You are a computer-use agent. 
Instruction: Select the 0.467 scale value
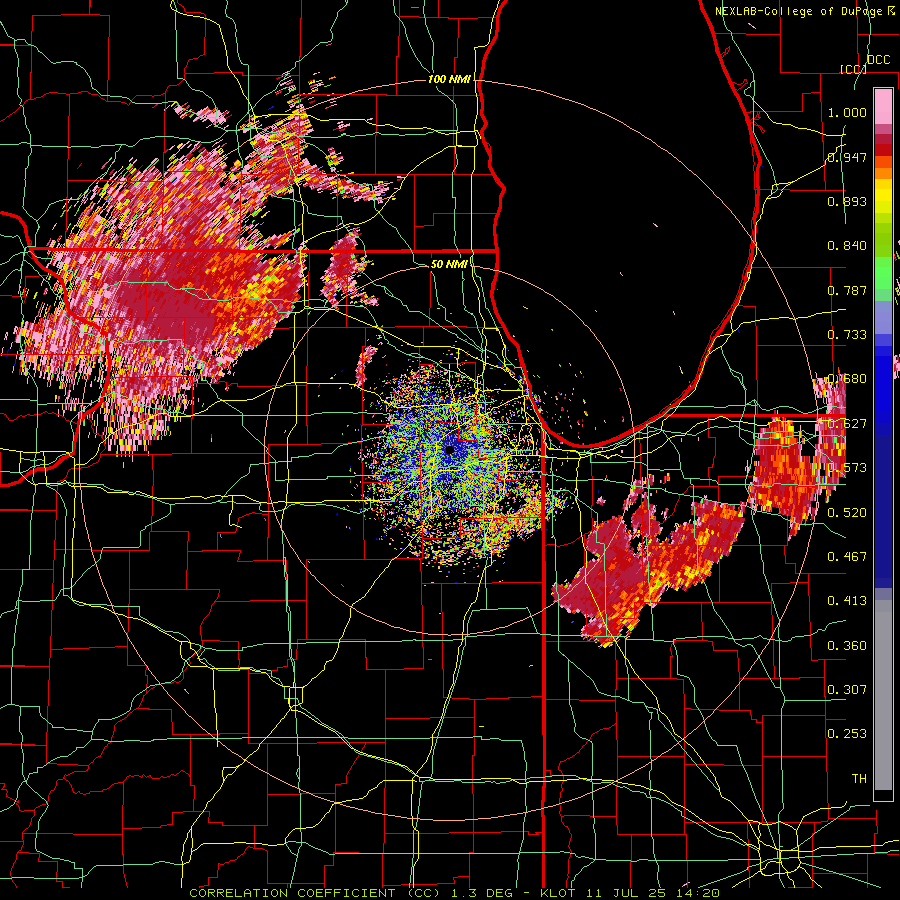pos(847,557)
